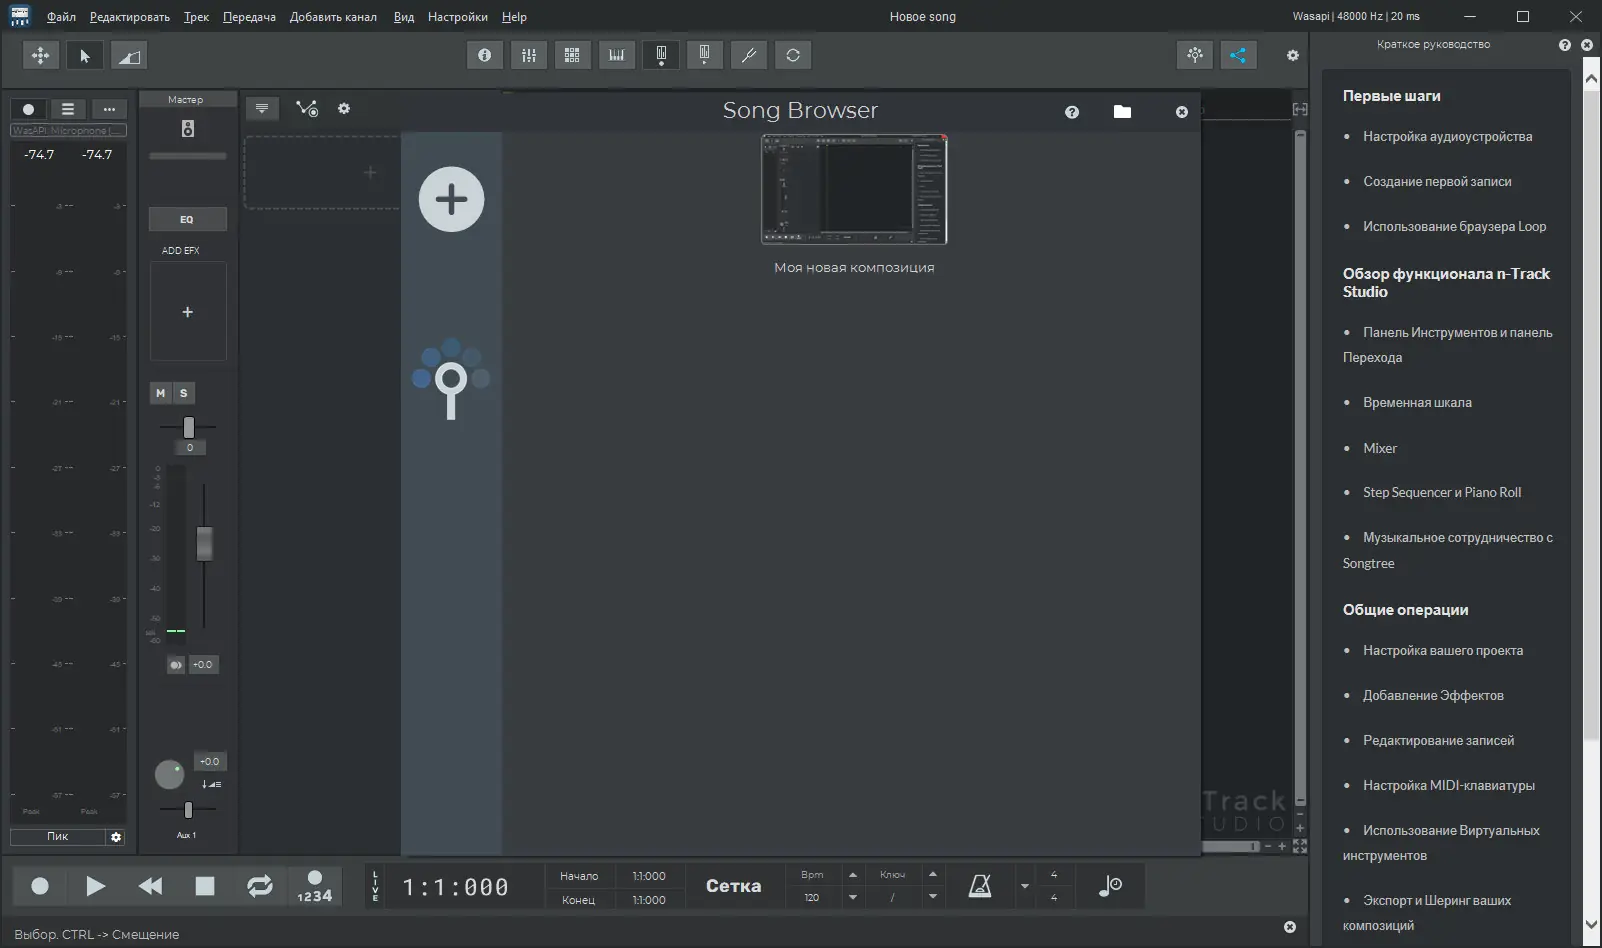Open the Файл menu
The width and height of the screenshot is (1602, 948).
[x=61, y=17]
